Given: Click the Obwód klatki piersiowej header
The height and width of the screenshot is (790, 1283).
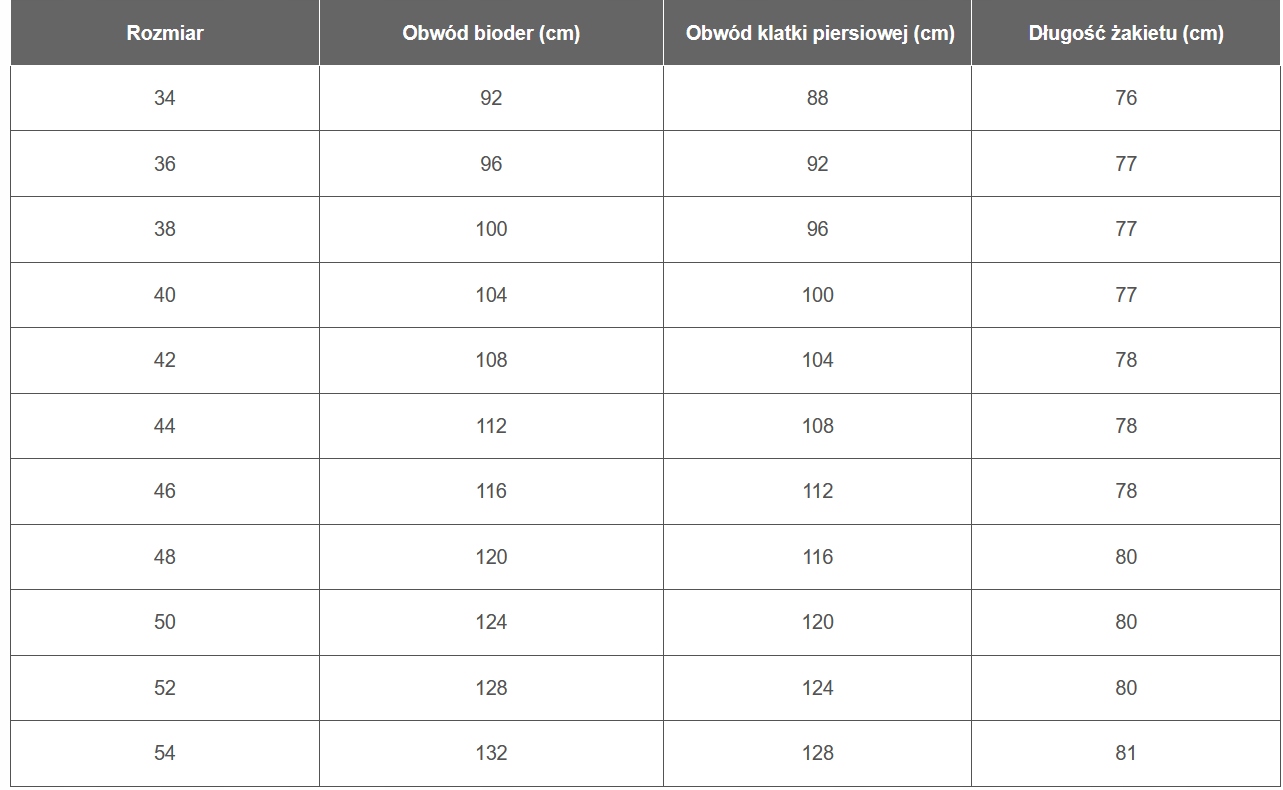Looking at the screenshot, I should tap(818, 33).
